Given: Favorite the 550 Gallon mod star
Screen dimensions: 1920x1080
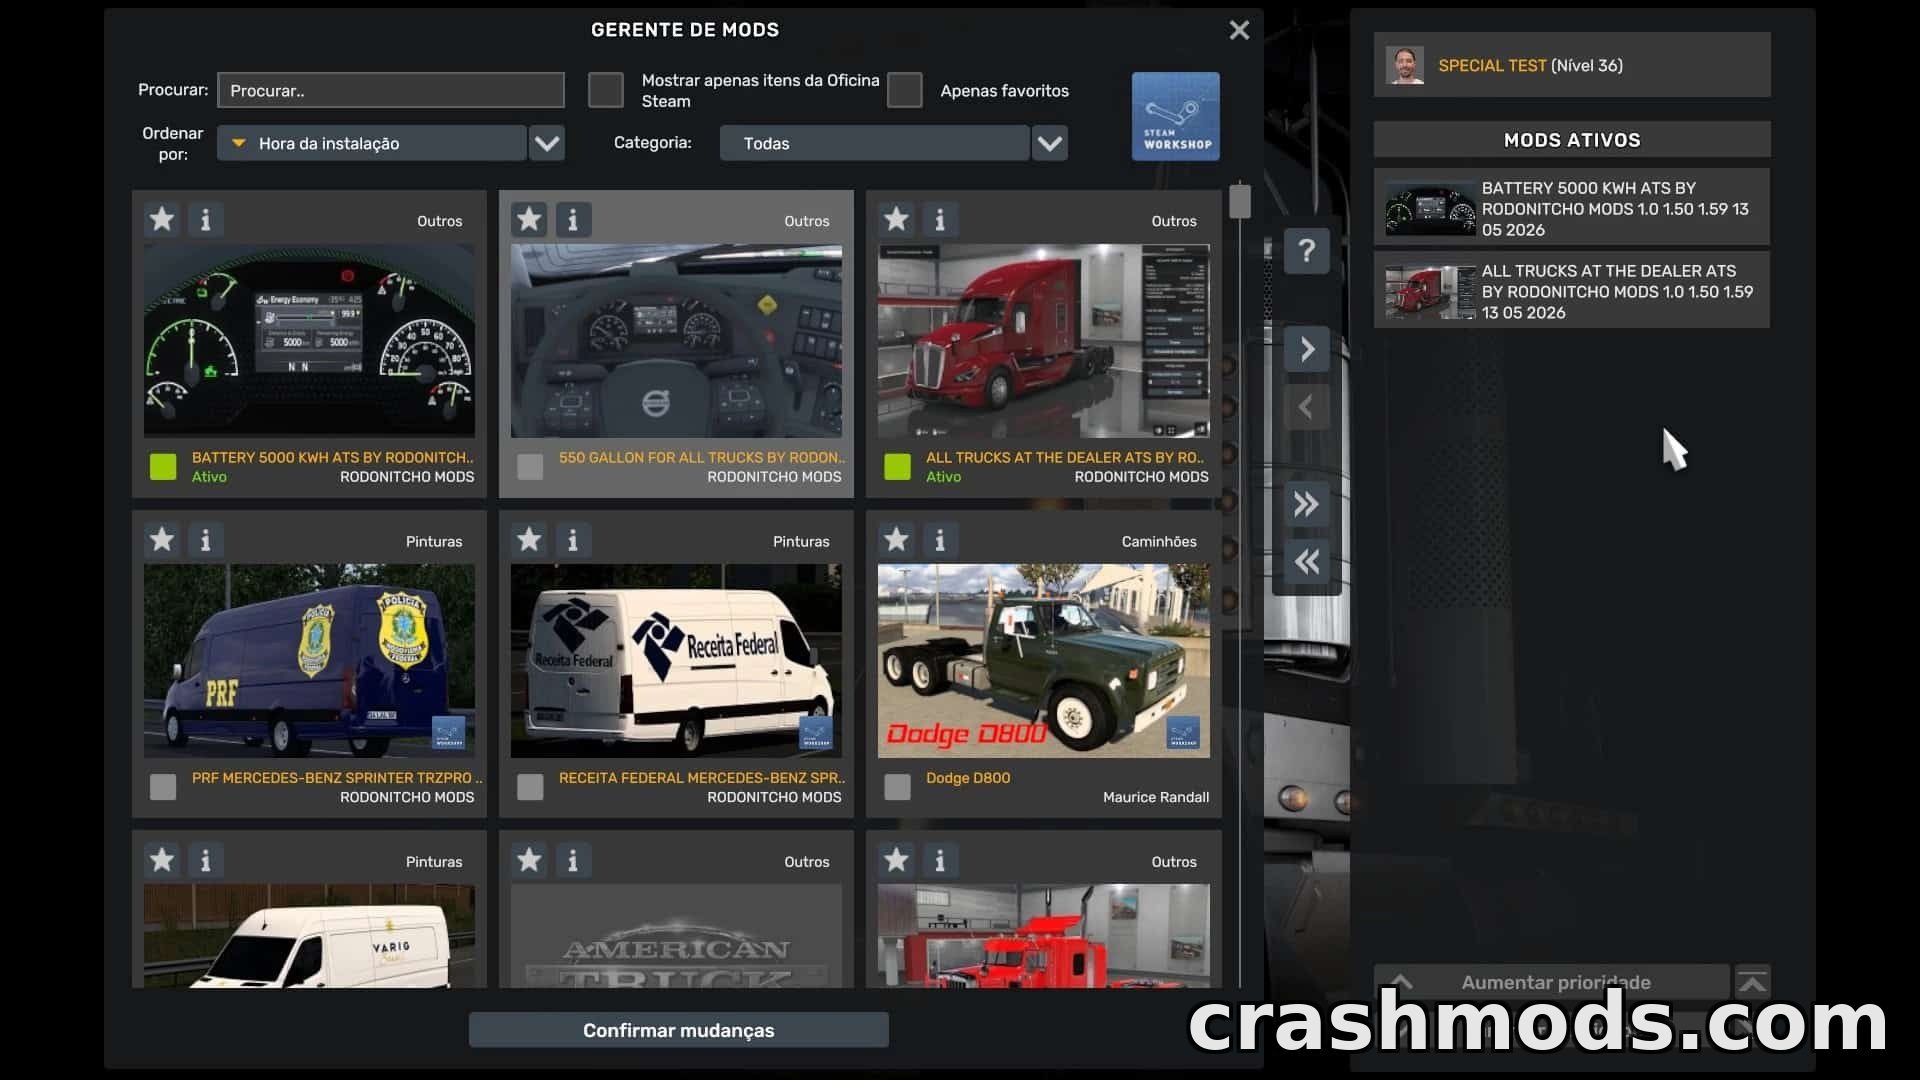Looking at the screenshot, I should [x=529, y=219].
